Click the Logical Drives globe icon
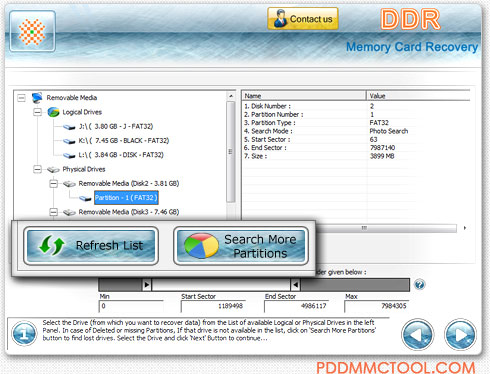 (53, 112)
